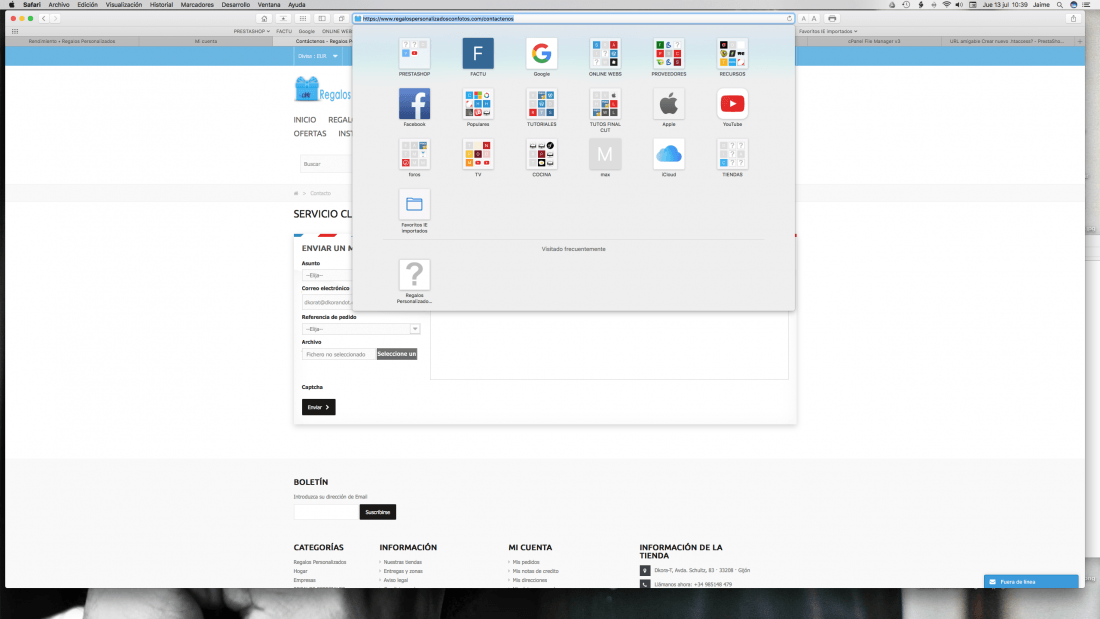Click the Buscar search field
Screen dimensions: 1100x619
pyautogui.click(x=326, y=164)
